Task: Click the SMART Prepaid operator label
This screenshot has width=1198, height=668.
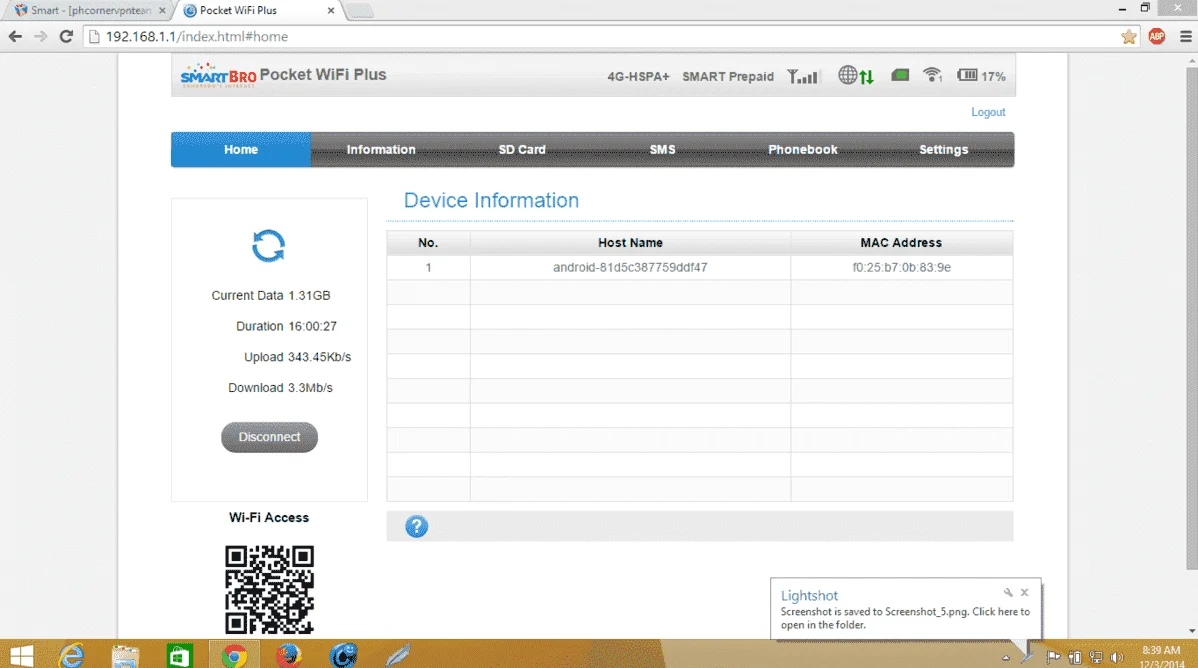Action: [x=728, y=76]
